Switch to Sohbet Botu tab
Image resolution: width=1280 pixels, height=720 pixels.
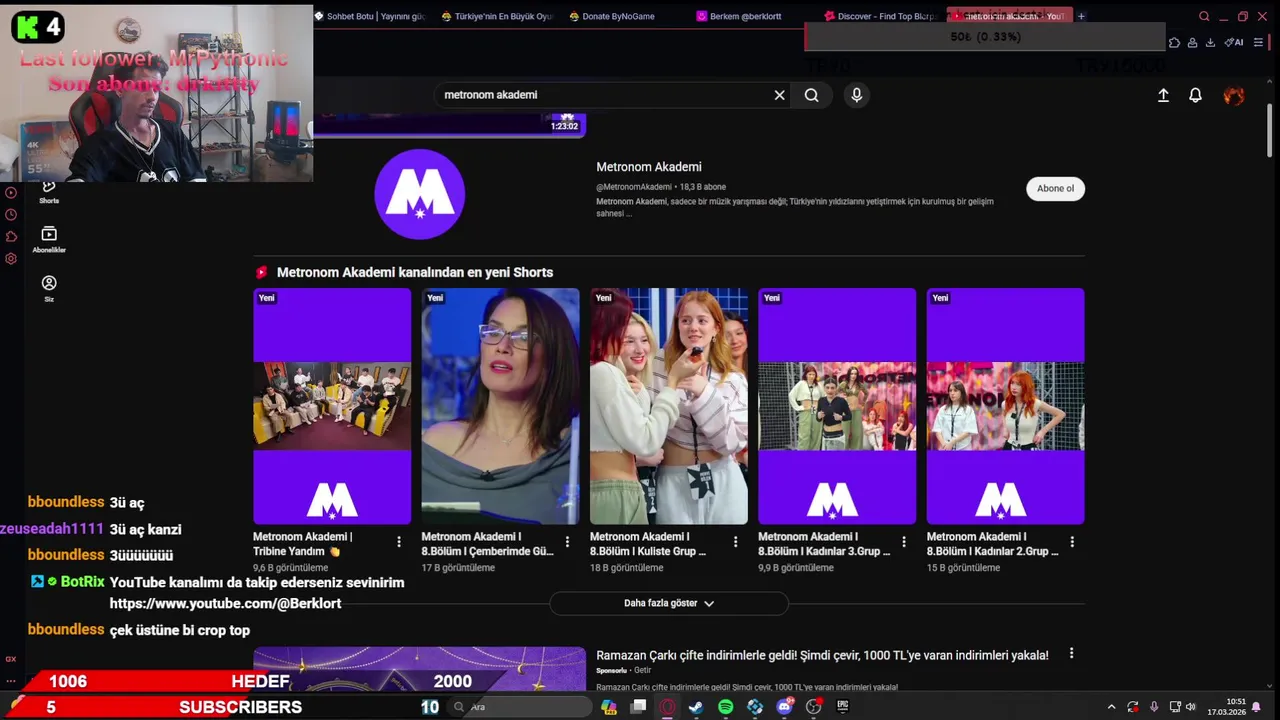click(x=370, y=16)
